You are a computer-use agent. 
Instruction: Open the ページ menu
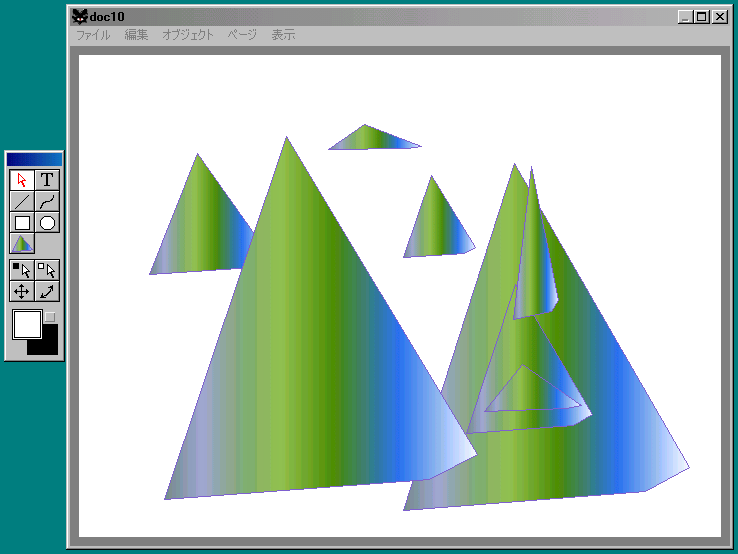pyautogui.click(x=242, y=35)
